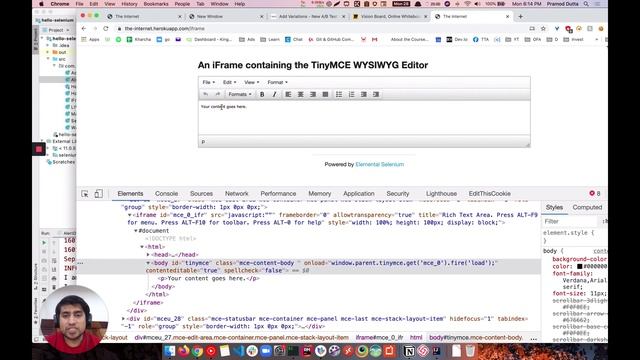Click the black color swatch in Styles
The width and height of the screenshot is (640, 360).
point(580,266)
